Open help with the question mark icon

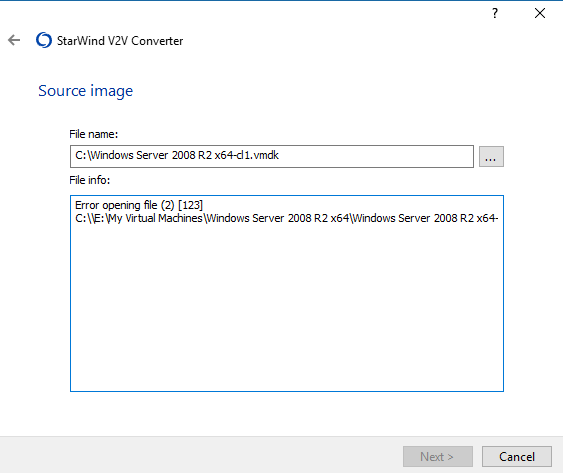coord(495,13)
